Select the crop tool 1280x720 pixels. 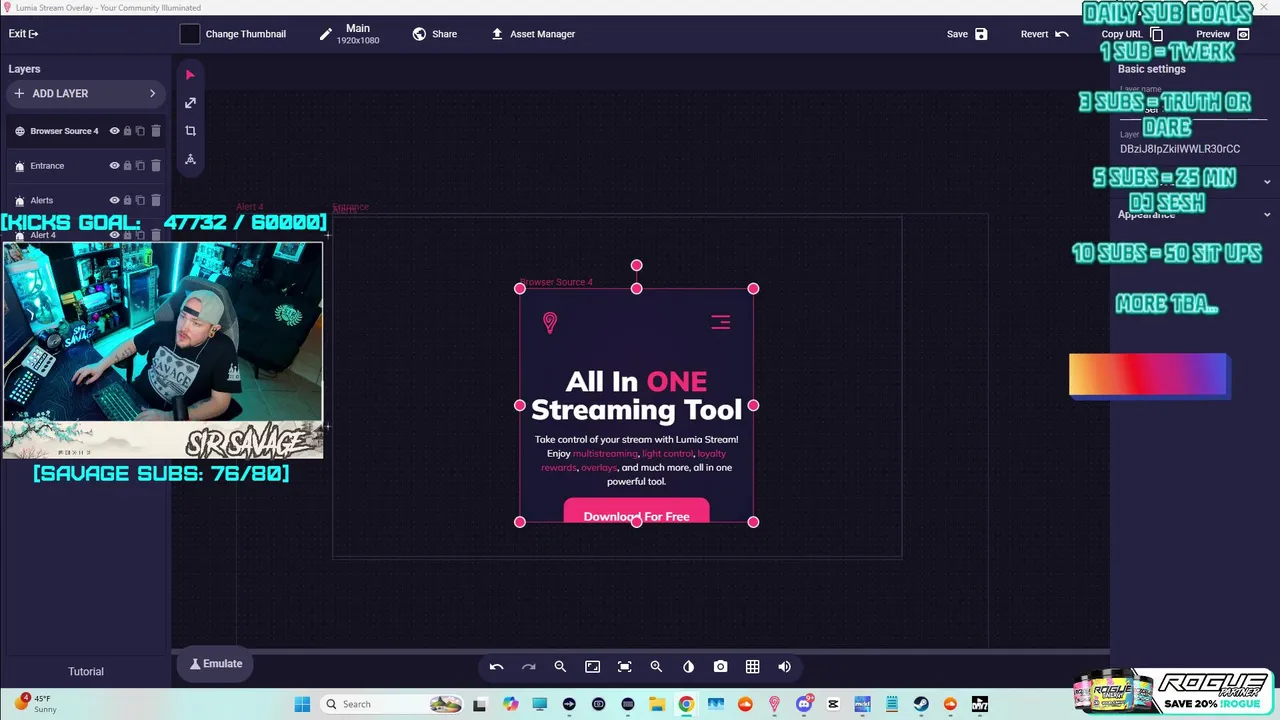[190, 131]
